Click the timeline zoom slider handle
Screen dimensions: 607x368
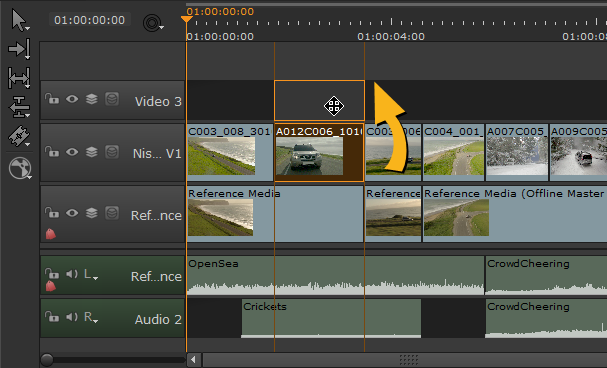click(x=47, y=360)
